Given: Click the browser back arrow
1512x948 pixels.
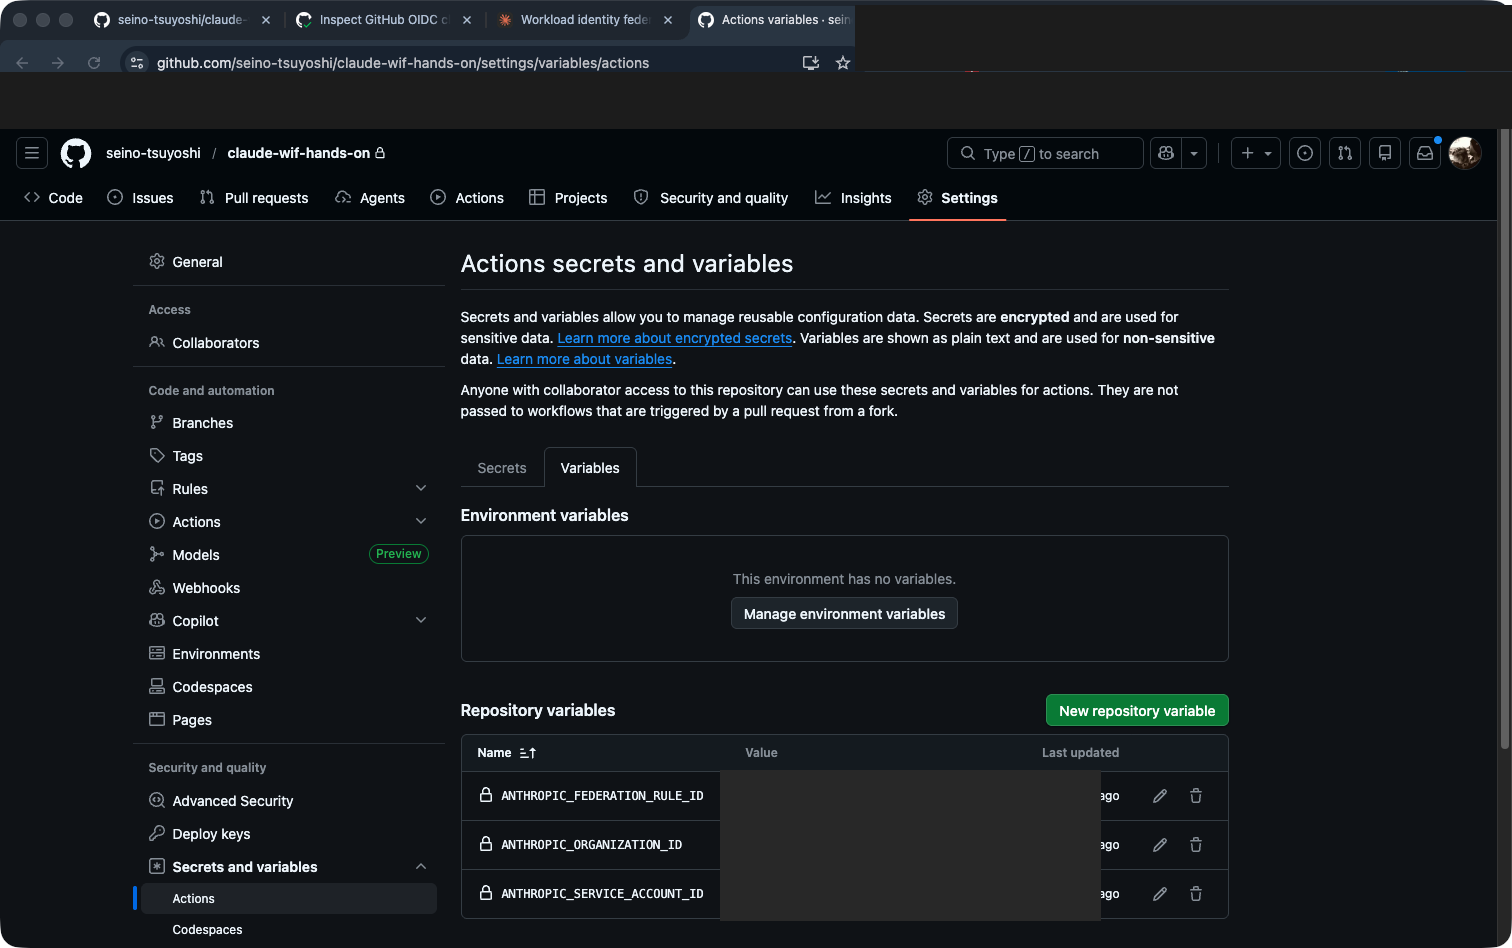Looking at the screenshot, I should (23, 63).
